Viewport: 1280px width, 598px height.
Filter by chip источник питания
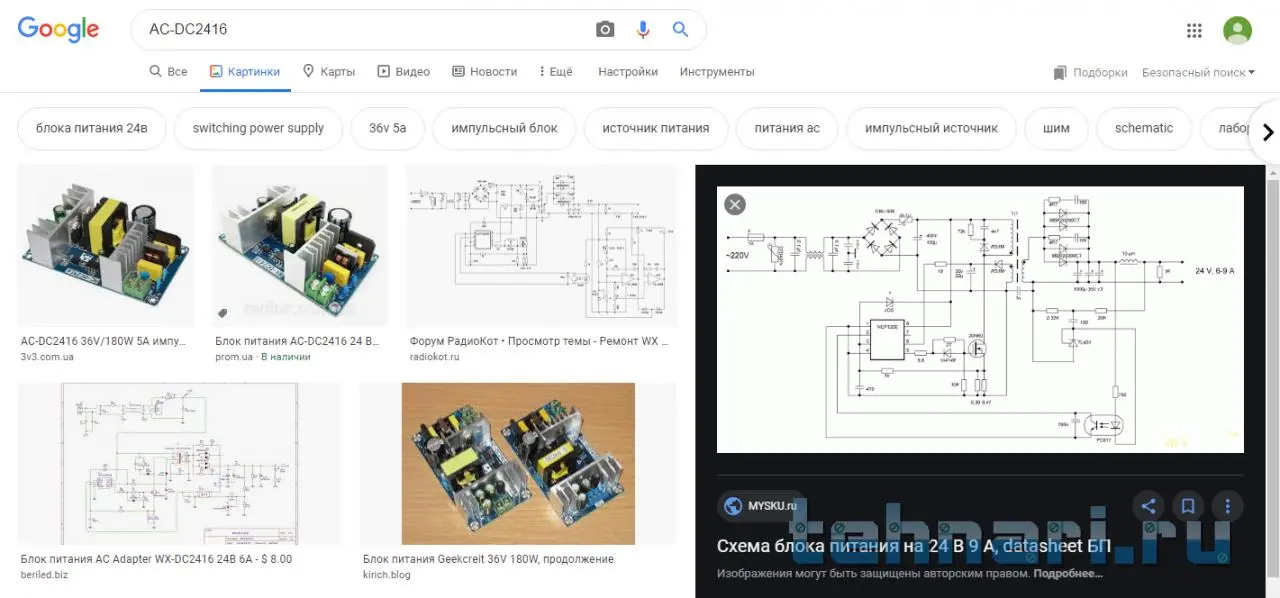656,128
